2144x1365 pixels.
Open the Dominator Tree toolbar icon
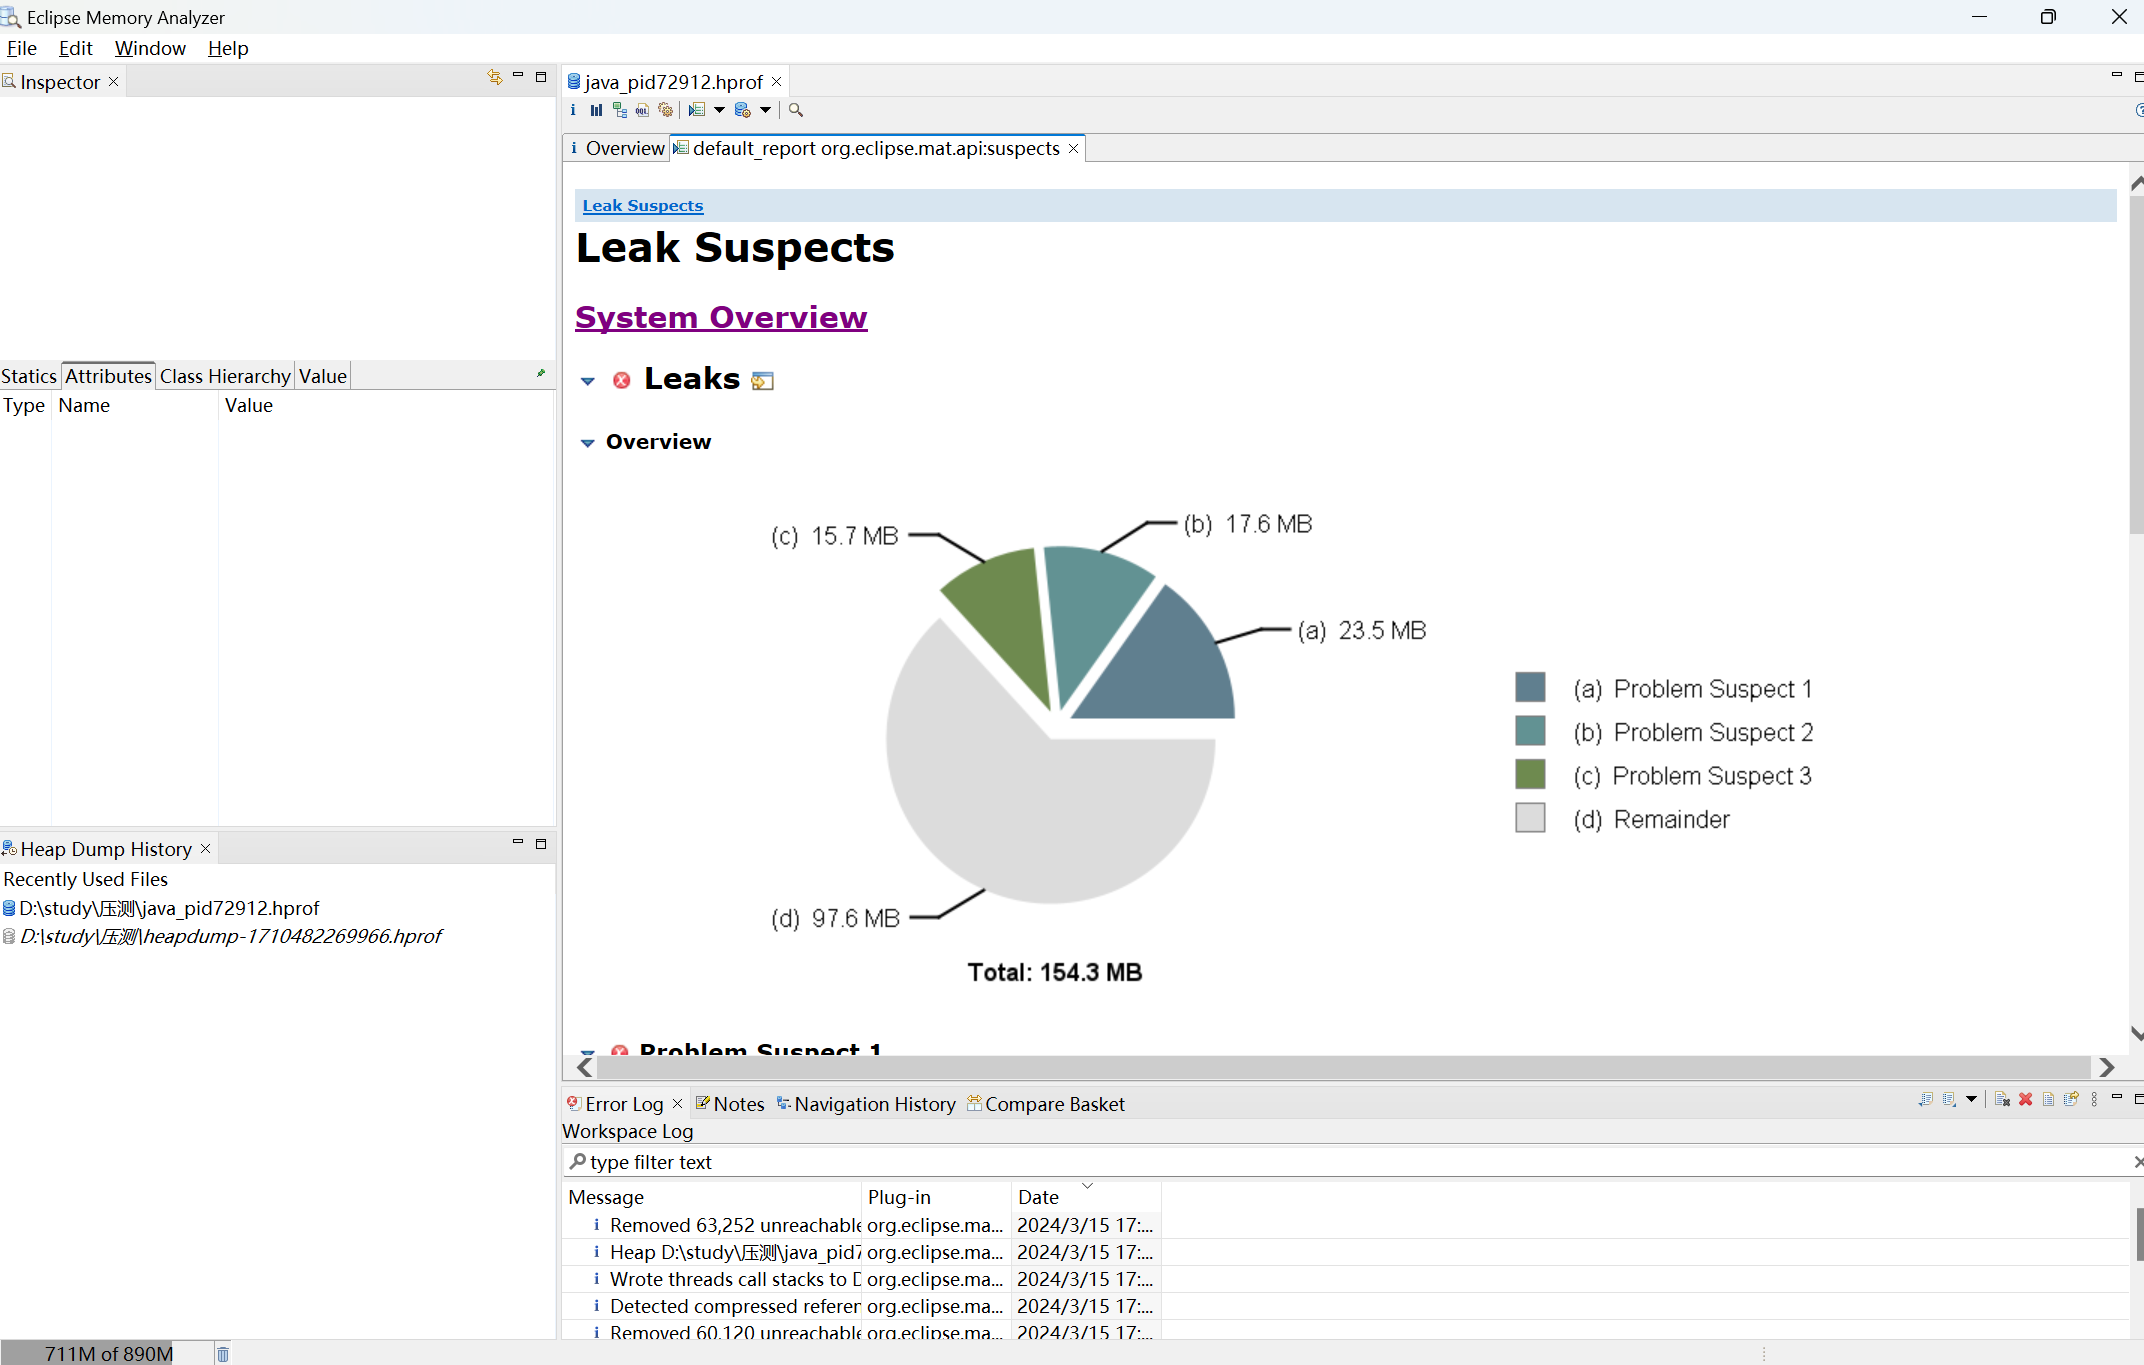(x=620, y=110)
